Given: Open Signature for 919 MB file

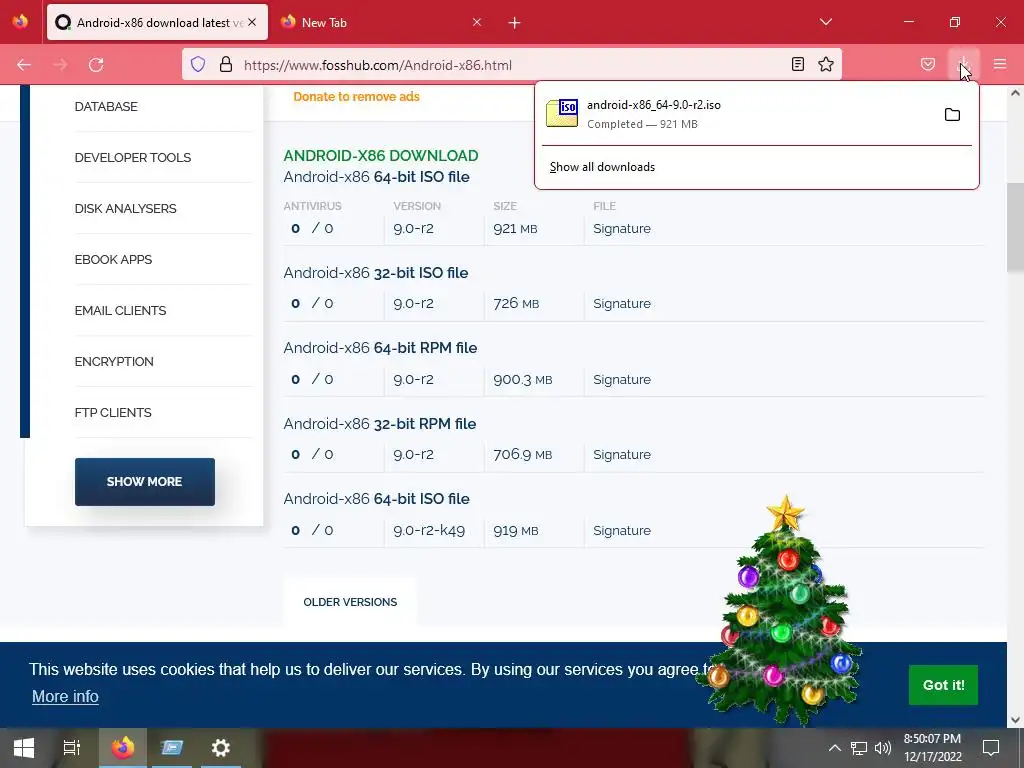Looking at the screenshot, I should click(622, 530).
